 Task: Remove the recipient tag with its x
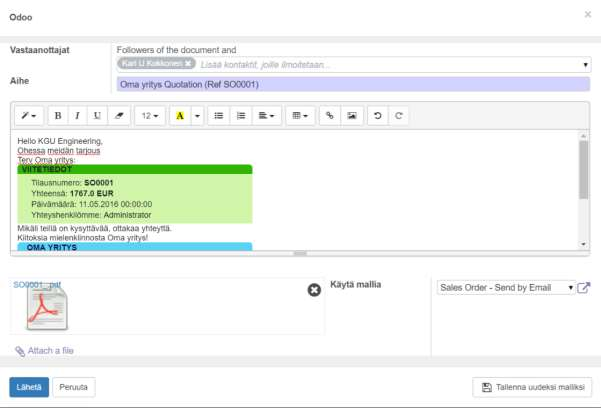coord(188,64)
